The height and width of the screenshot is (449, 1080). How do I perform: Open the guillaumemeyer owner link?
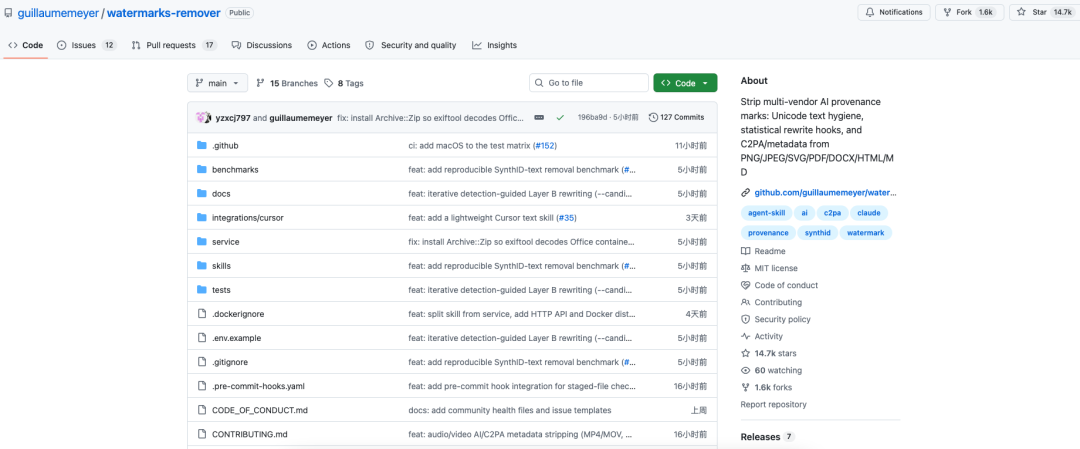tap(58, 12)
